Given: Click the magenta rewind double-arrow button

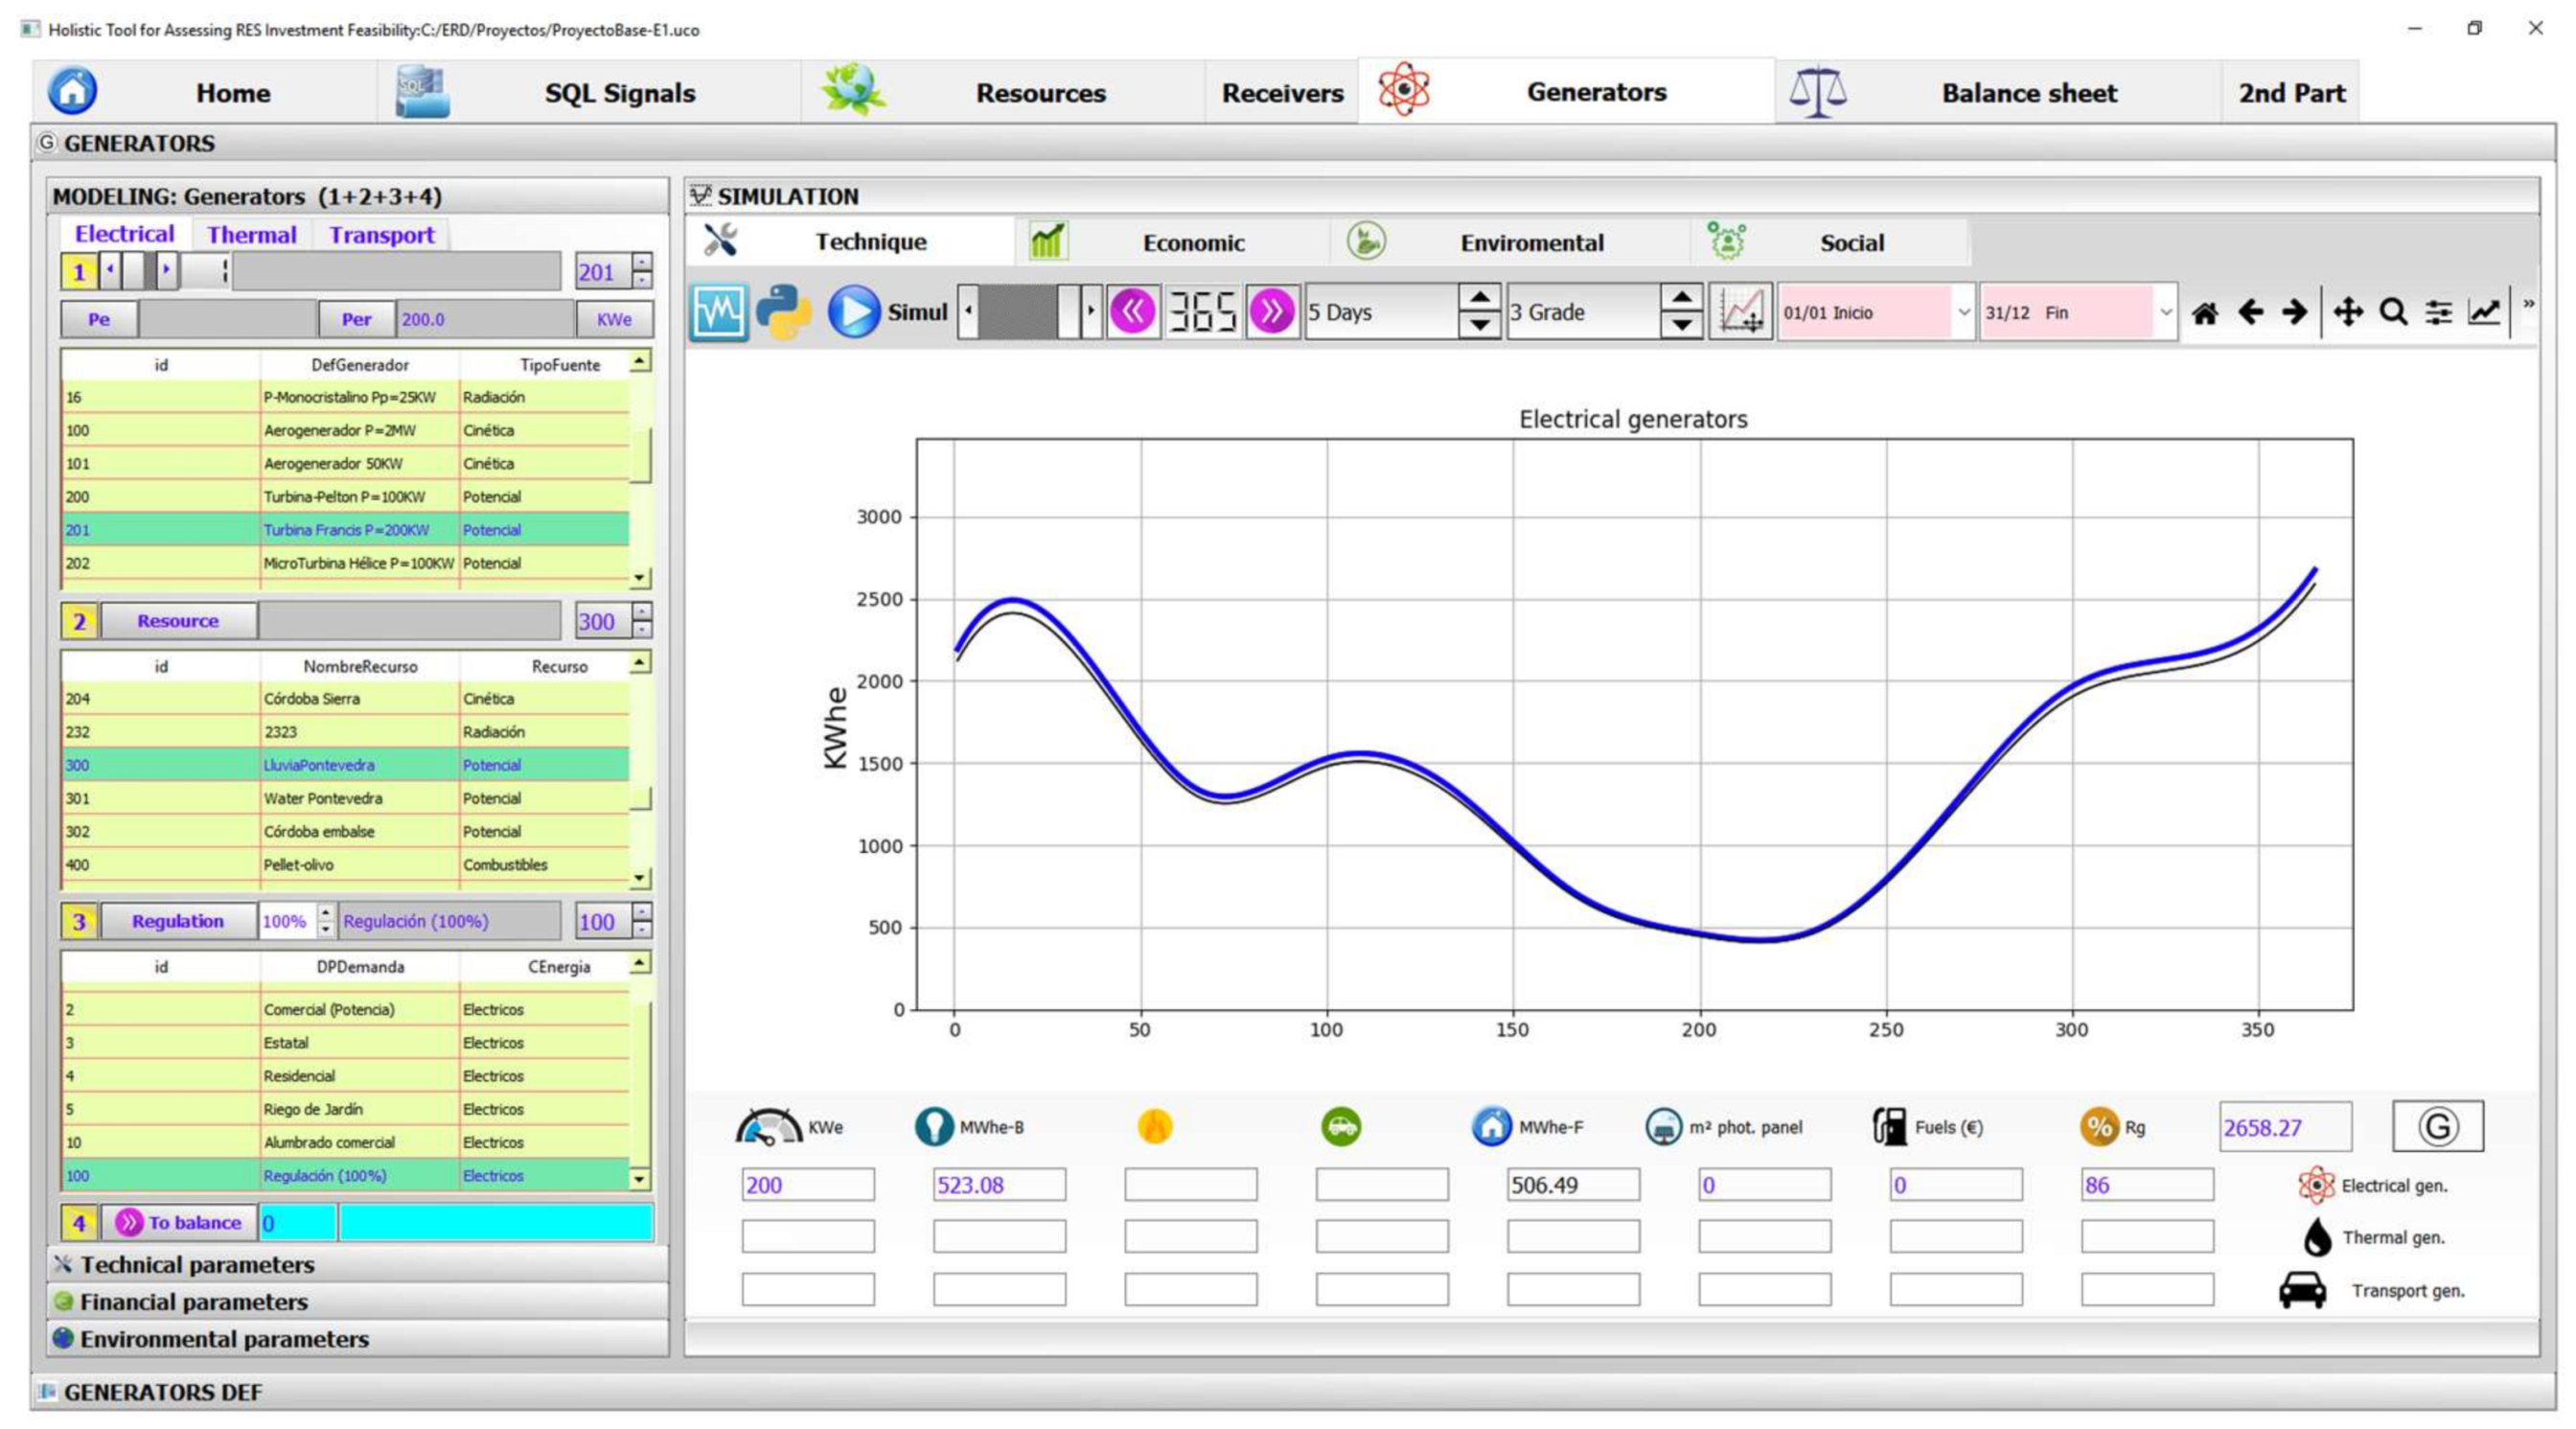Looking at the screenshot, I should pos(1132,312).
